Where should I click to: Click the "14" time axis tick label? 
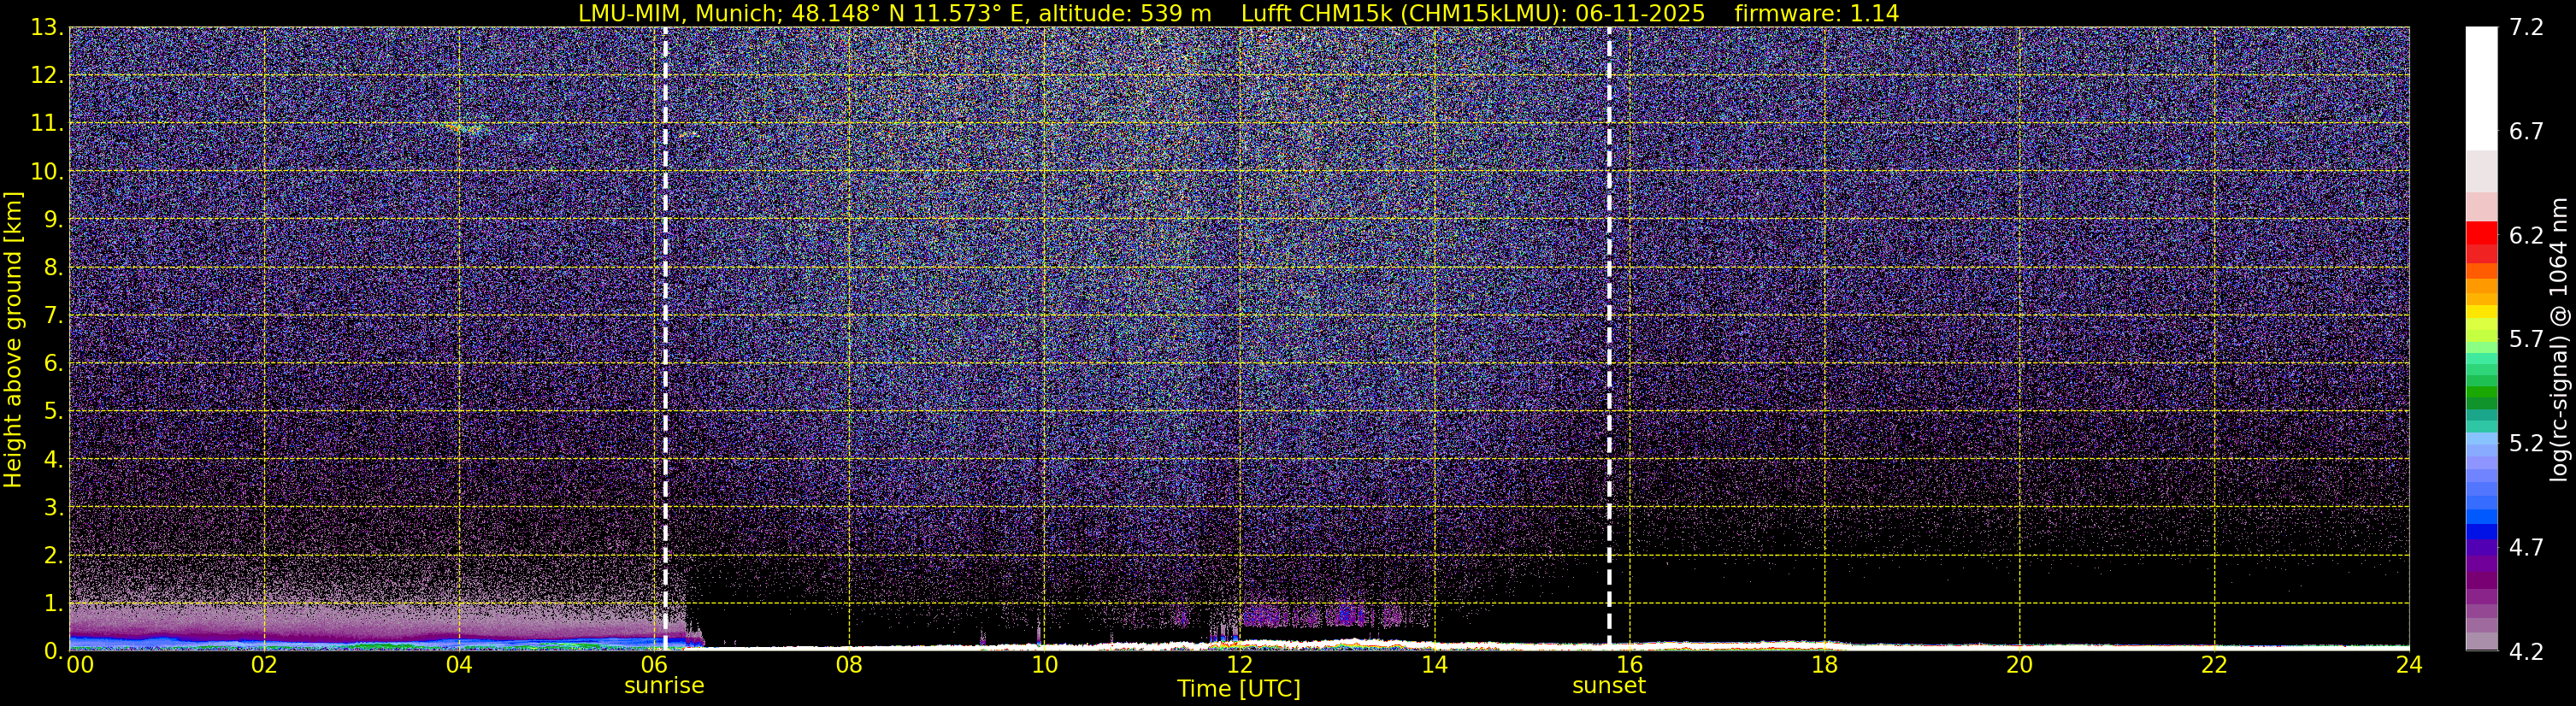click(x=1434, y=665)
